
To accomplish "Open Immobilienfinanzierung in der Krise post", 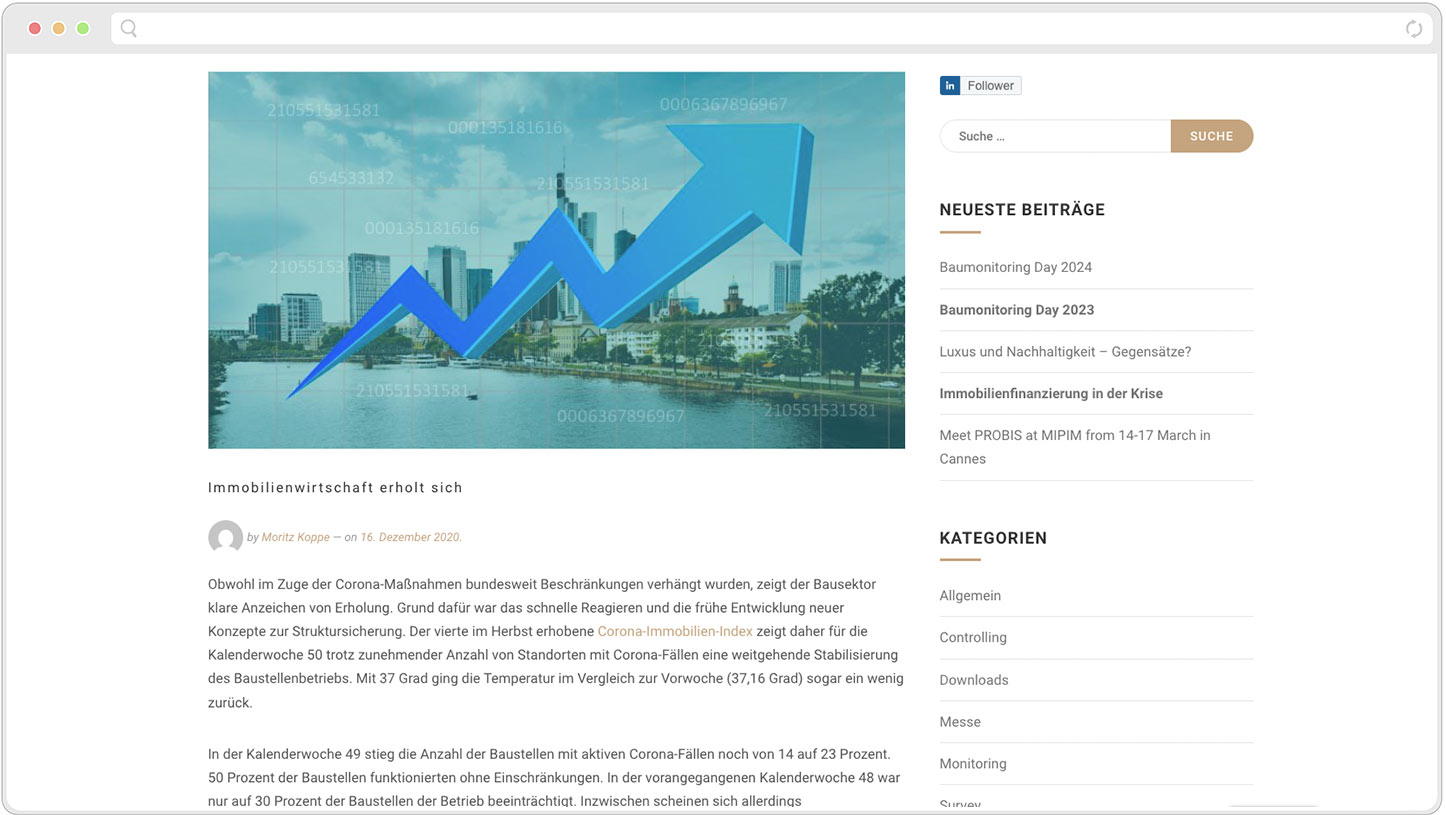I will 1050,394.
